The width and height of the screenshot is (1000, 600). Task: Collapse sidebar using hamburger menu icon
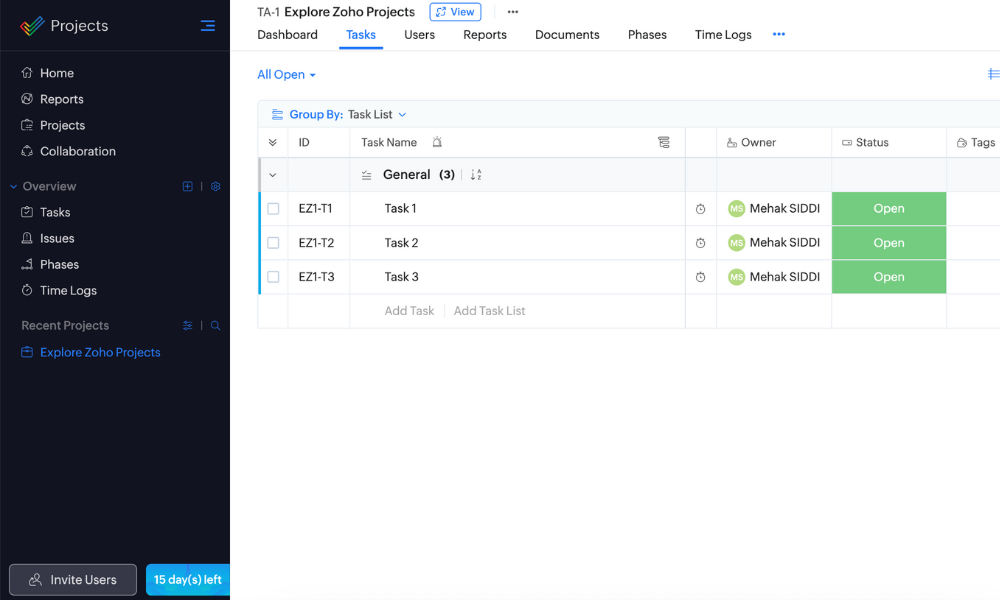click(x=207, y=26)
